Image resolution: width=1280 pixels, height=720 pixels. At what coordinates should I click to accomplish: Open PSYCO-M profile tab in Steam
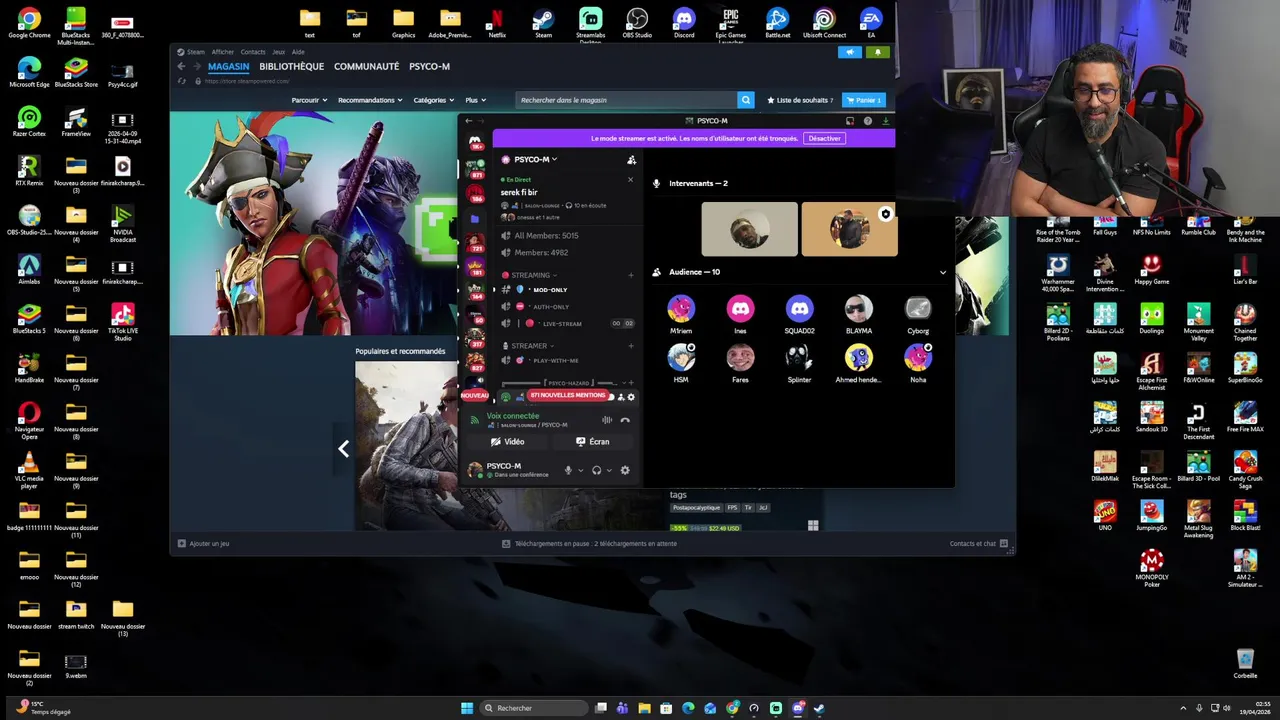[429, 66]
